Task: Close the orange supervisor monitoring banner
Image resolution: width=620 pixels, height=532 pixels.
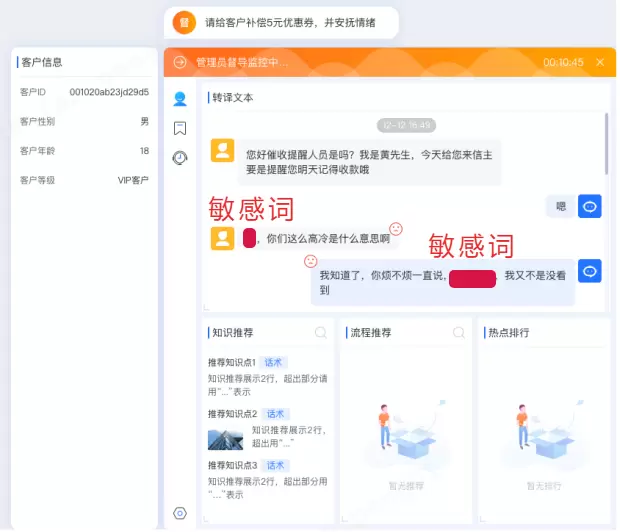Action: [x=600, y=62]
